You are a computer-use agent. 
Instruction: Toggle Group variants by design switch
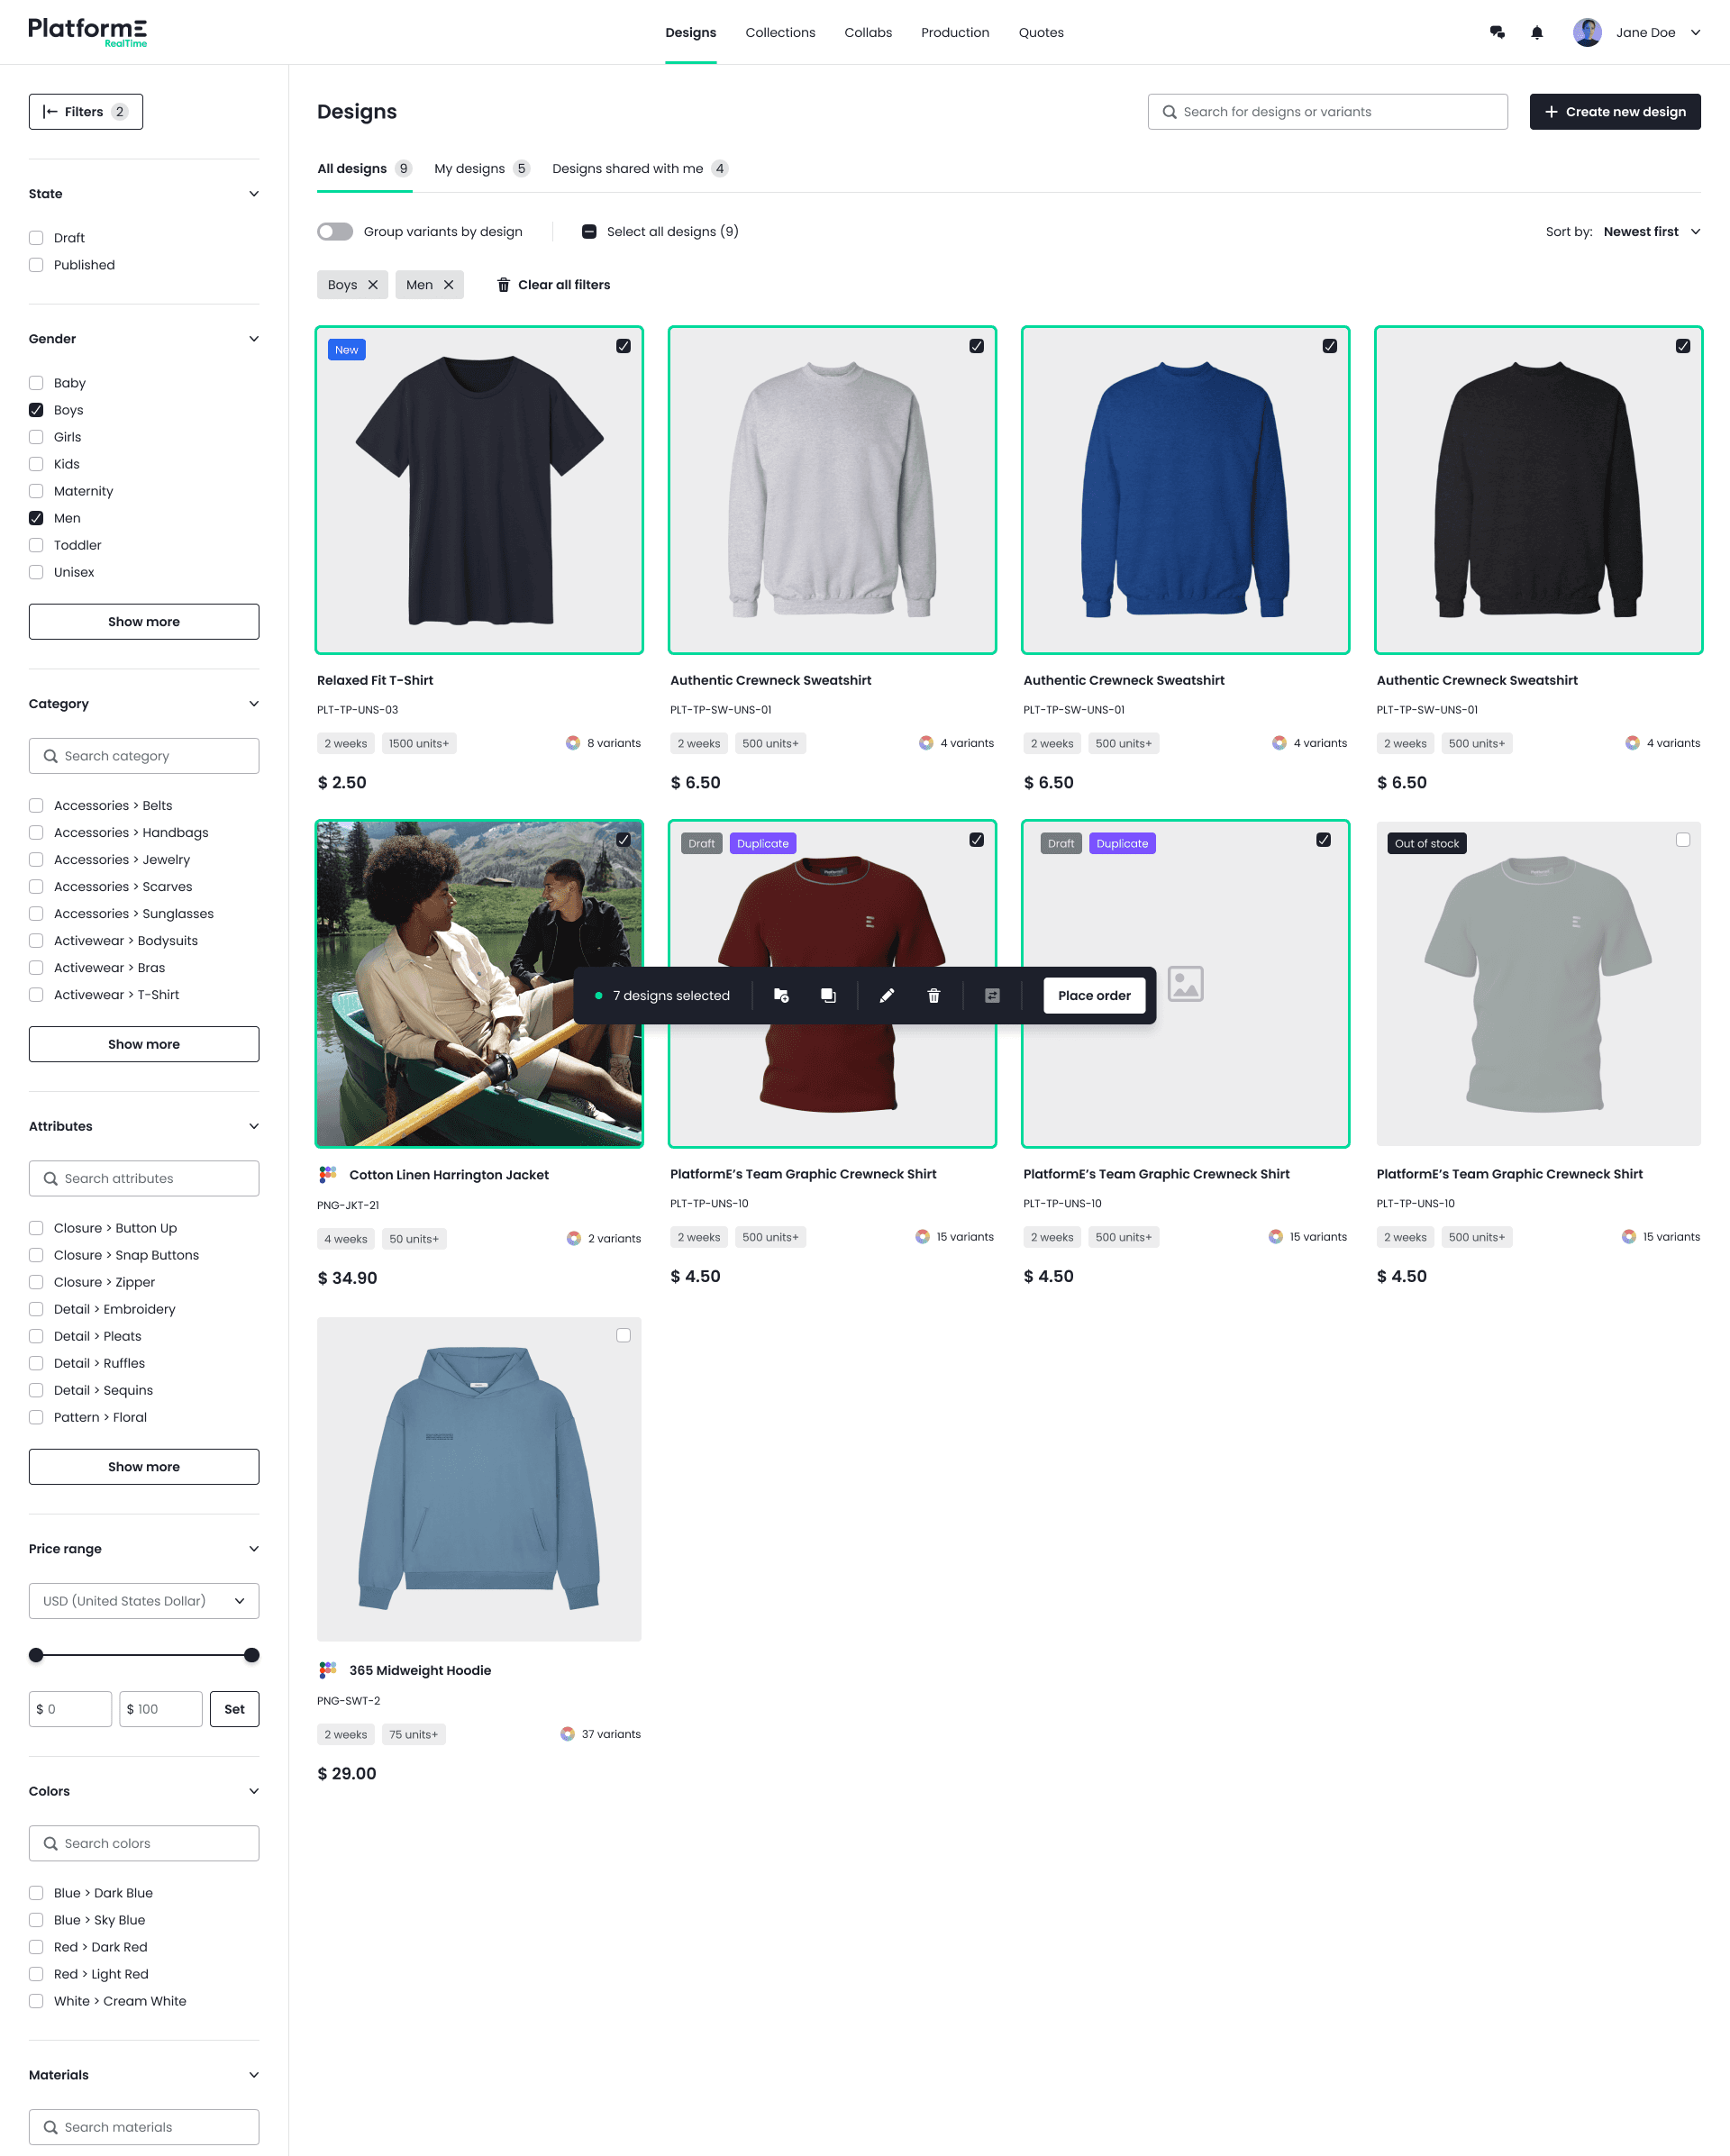335,232
